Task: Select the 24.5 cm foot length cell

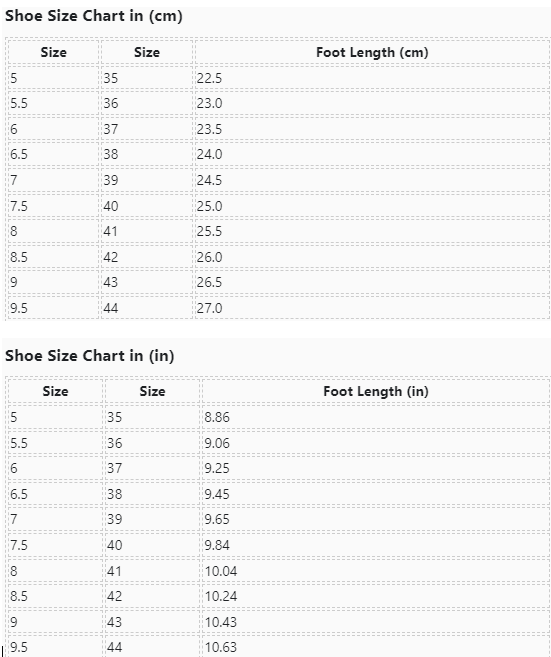Action: click(372, 180)
